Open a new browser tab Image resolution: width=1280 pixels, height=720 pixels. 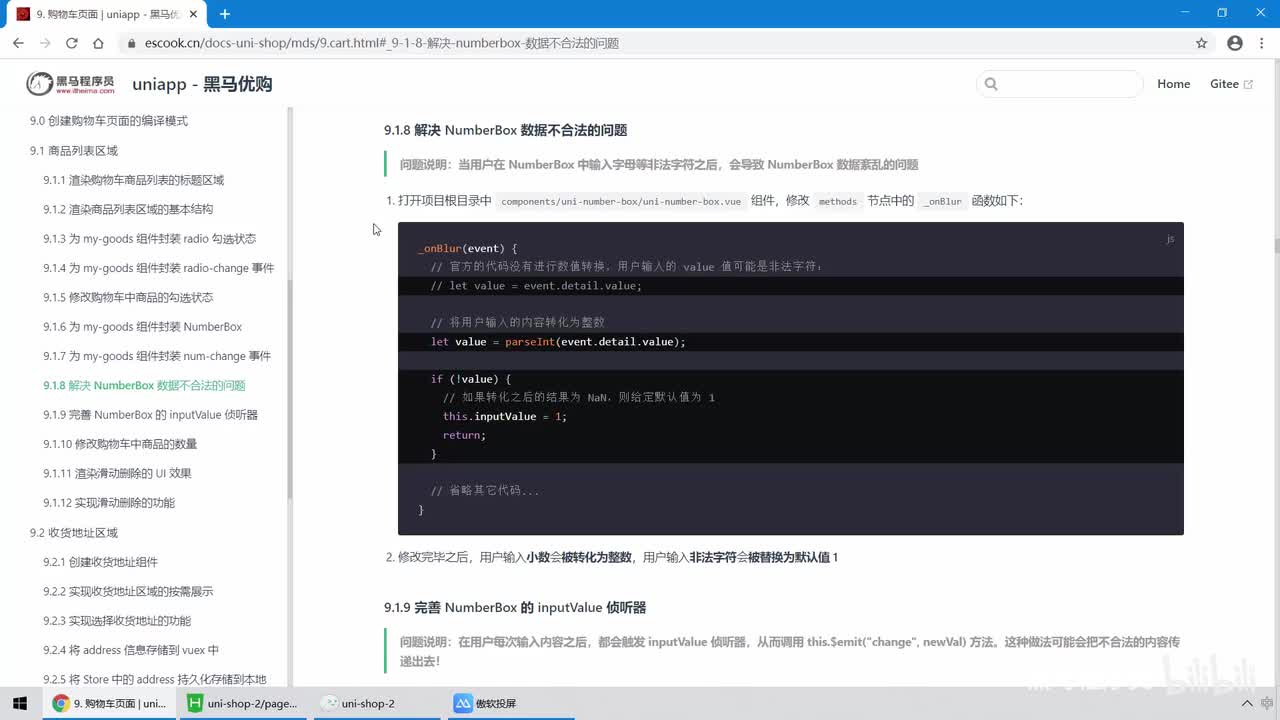coord(225,14)
